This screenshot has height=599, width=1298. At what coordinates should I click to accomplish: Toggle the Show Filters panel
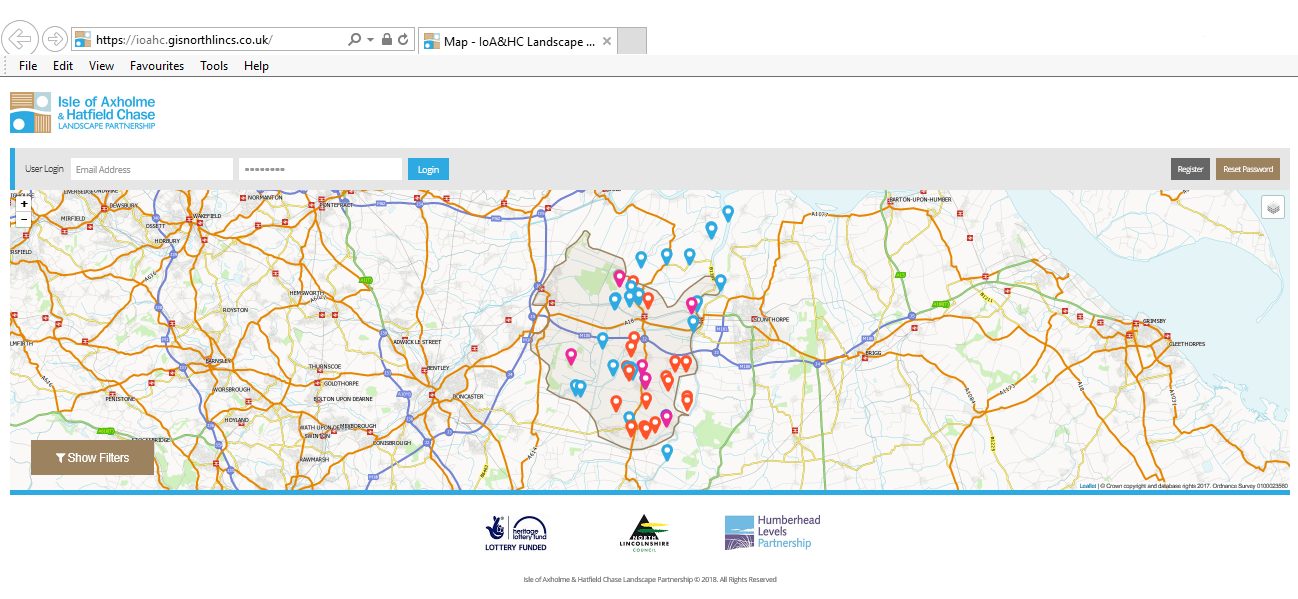pyautogui.click(x=92, y=457)
